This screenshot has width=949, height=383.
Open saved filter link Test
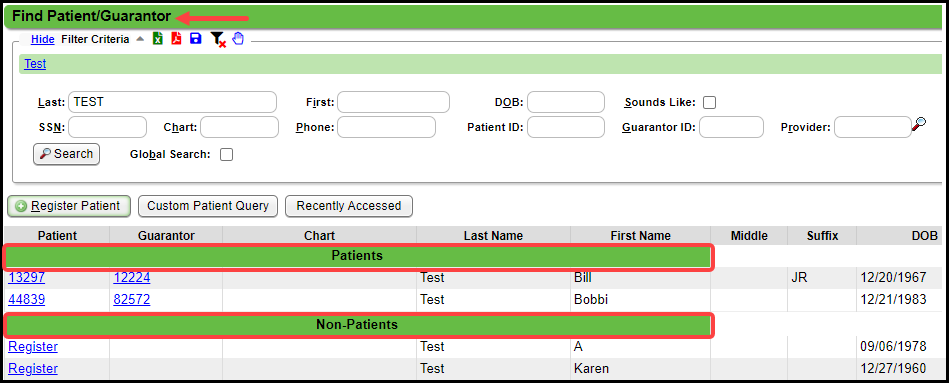pos(35,64)
